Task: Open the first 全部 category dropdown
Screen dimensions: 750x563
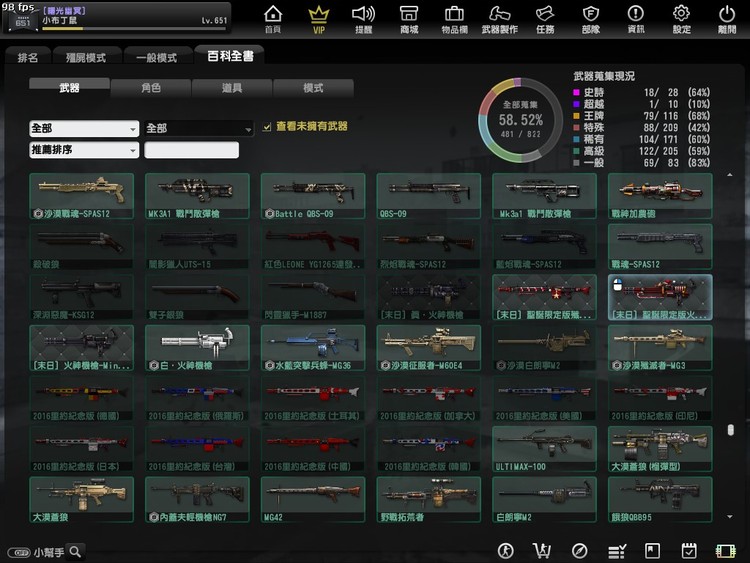Action: (x=84, y=128)
